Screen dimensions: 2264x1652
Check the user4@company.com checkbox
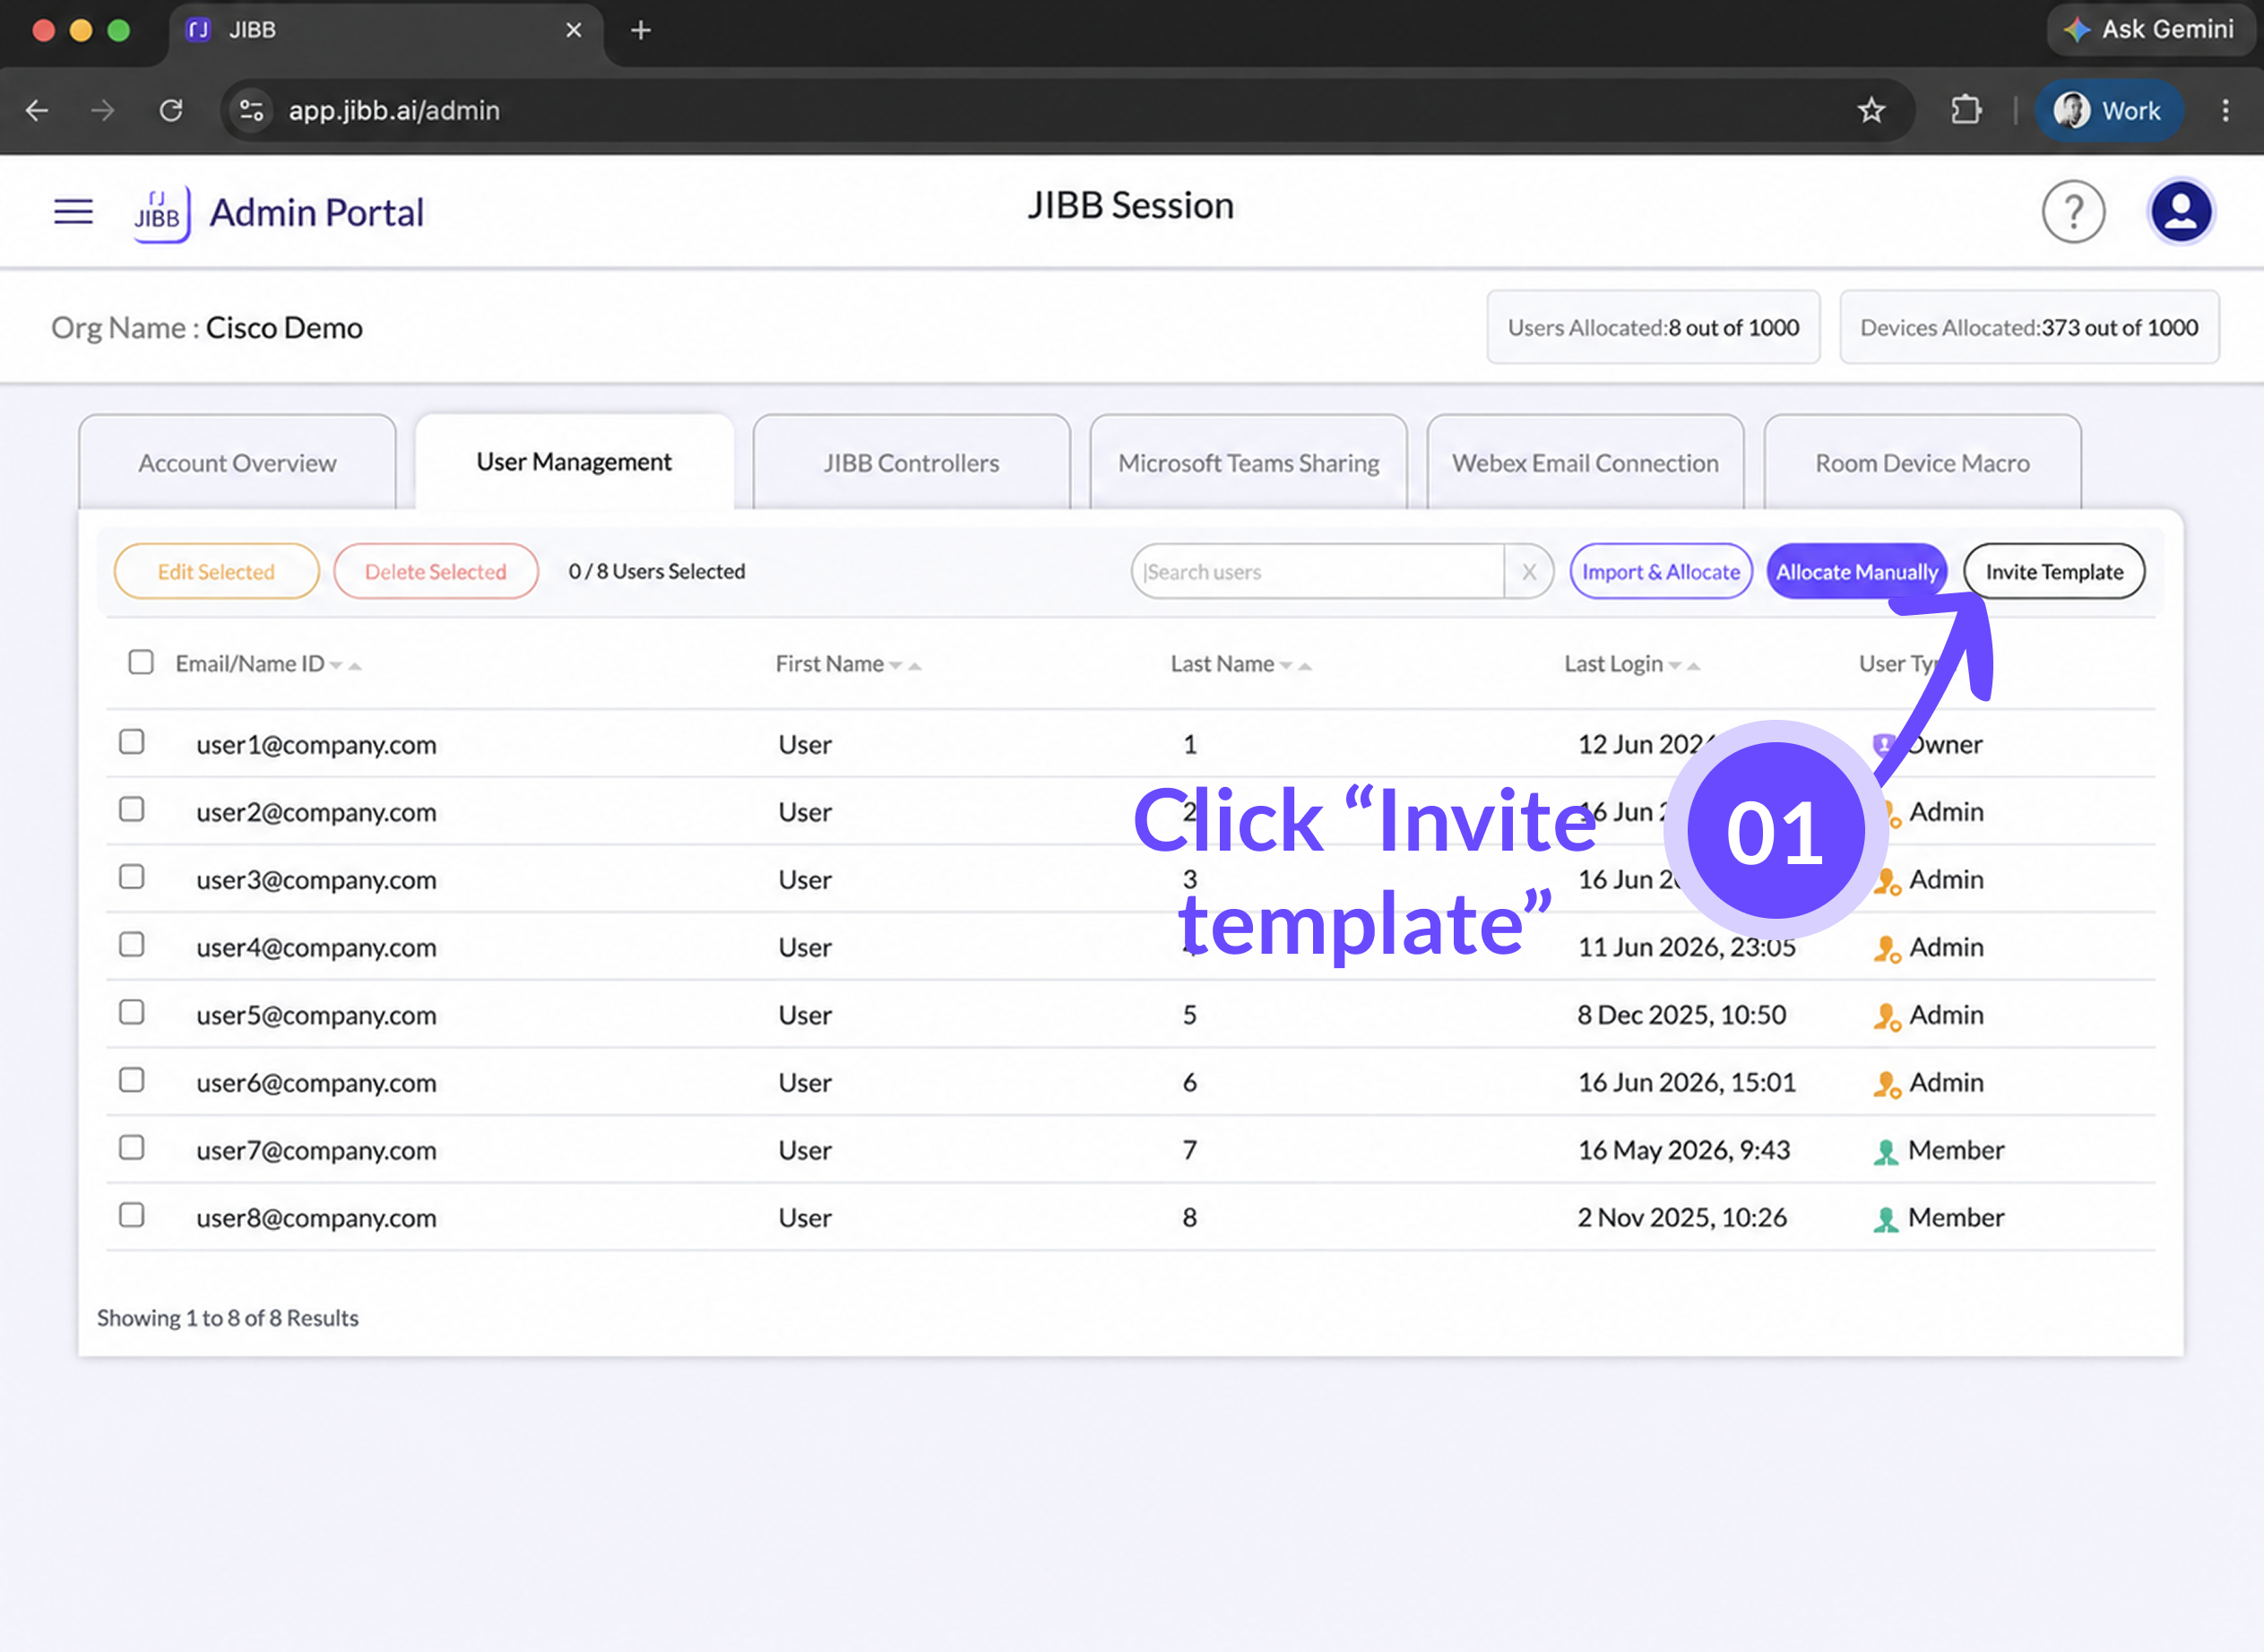pyautogui.click(x=132, y=945)
